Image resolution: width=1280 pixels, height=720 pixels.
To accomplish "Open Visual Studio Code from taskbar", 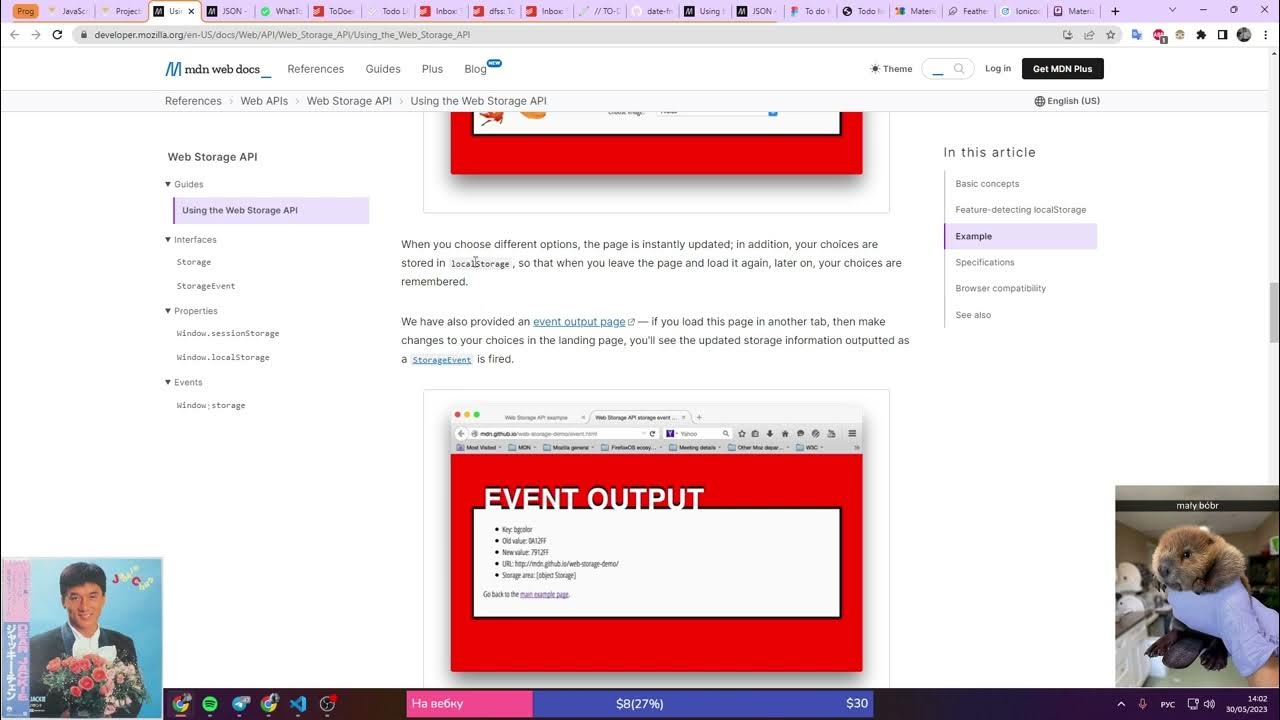I will point(298,704).
